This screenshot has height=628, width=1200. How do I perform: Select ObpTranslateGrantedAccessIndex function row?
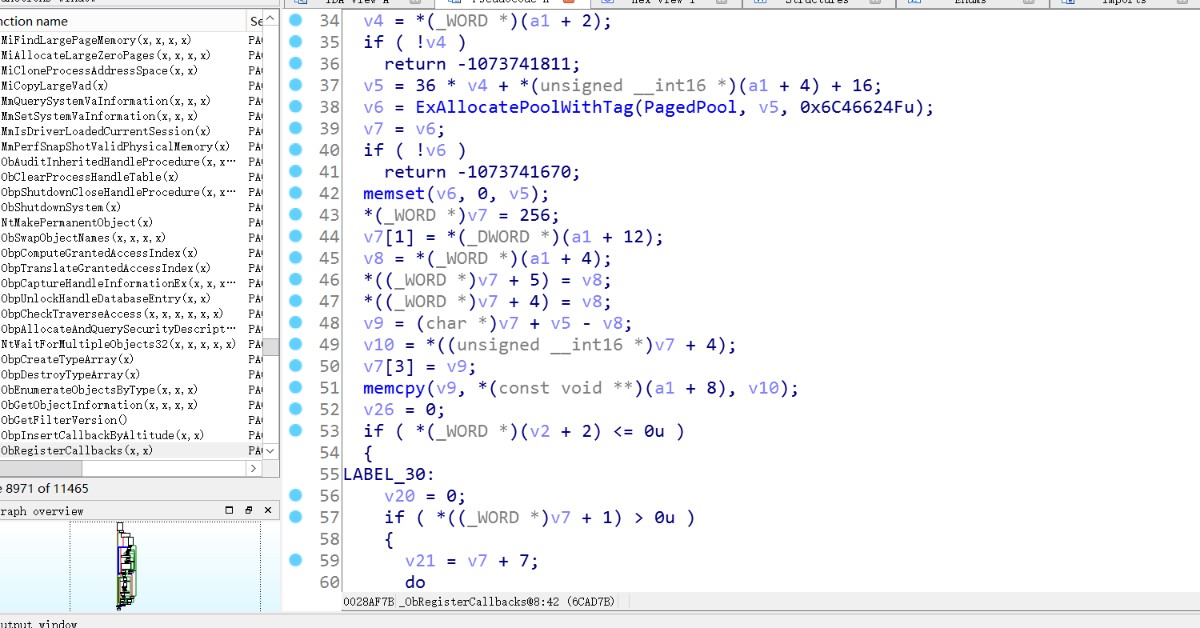pos(132,268)
